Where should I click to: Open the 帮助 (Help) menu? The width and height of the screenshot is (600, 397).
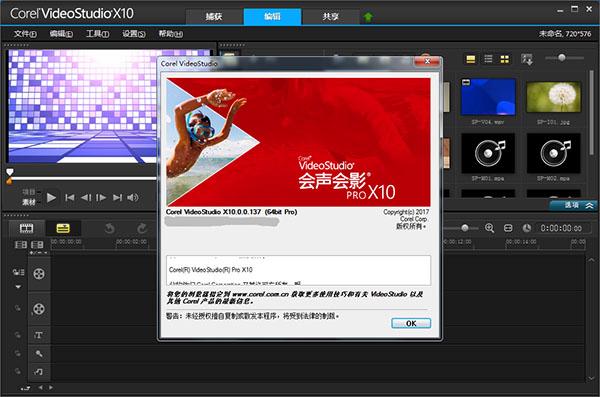(171, 34)
